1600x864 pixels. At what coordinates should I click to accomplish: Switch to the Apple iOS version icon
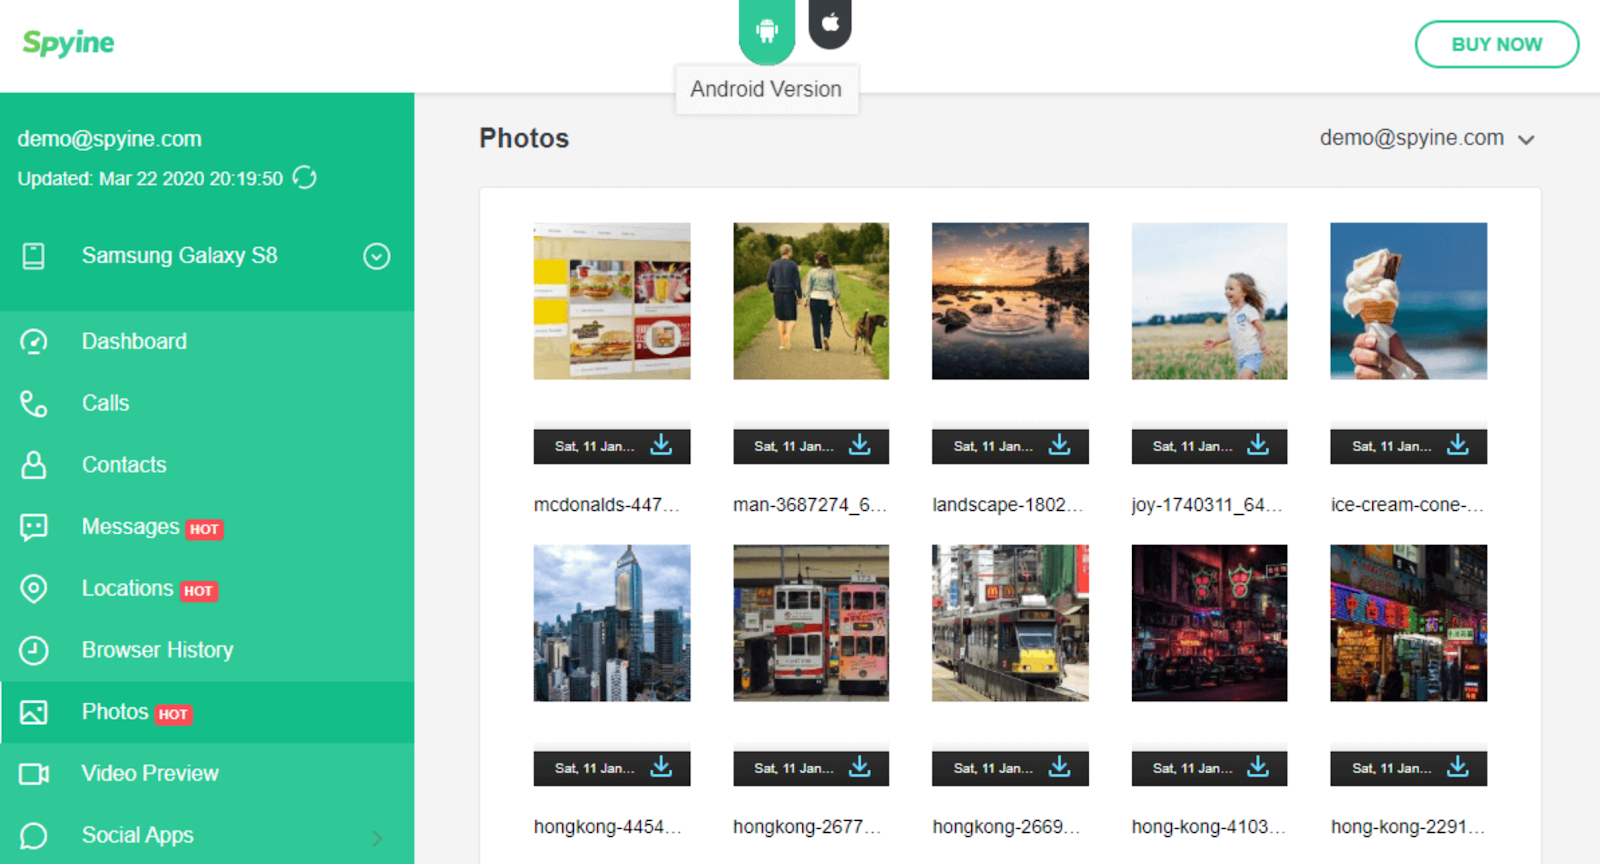[830, 23]
